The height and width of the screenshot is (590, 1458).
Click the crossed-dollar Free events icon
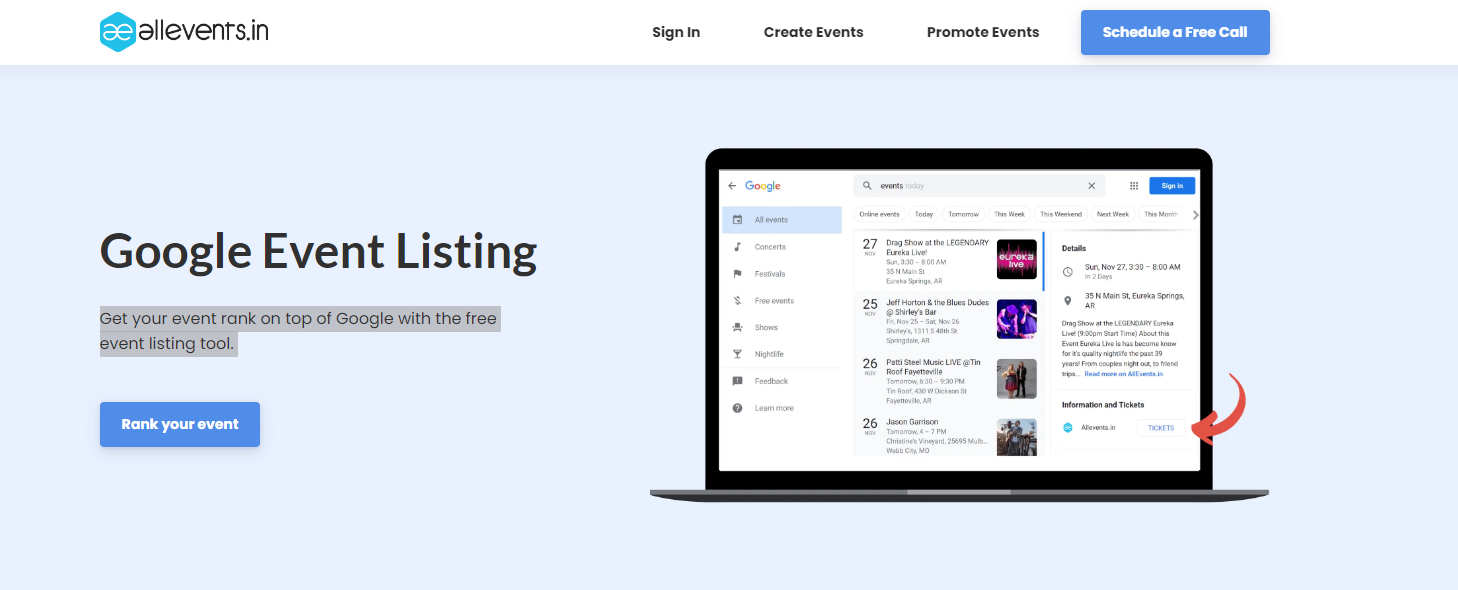pos(737,301)
